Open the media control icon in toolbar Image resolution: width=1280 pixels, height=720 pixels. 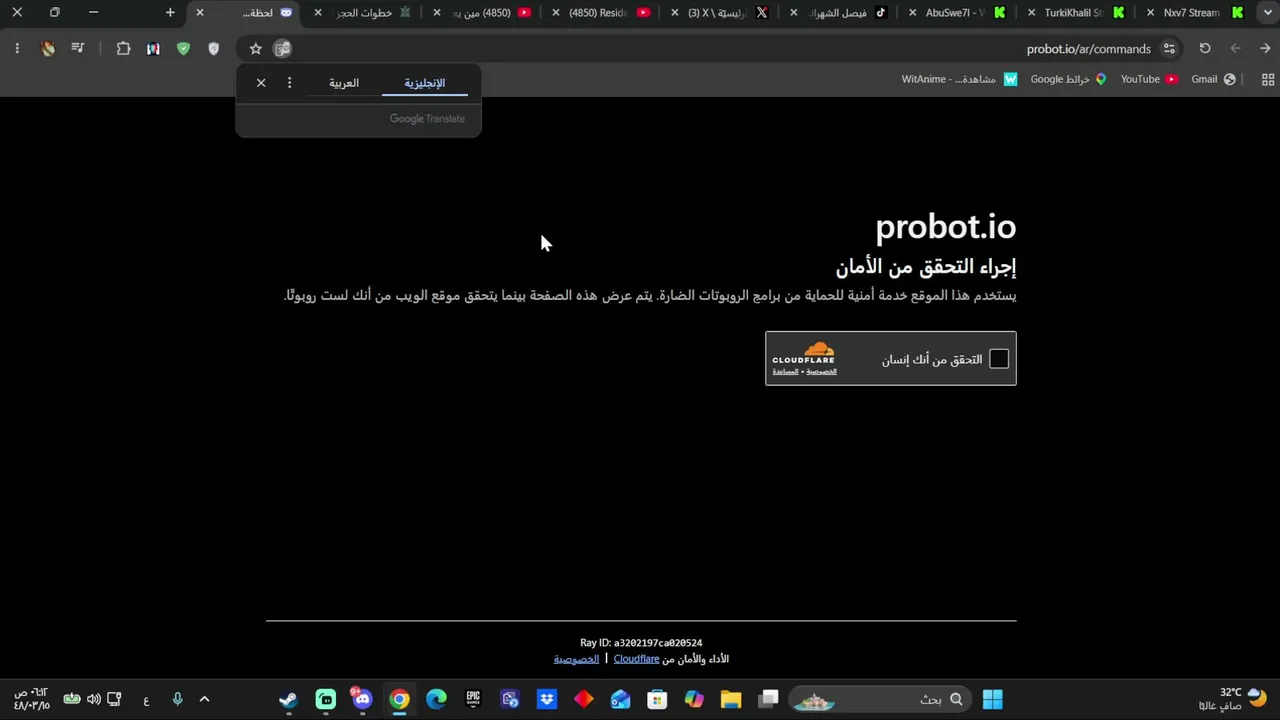coord(78,48)
